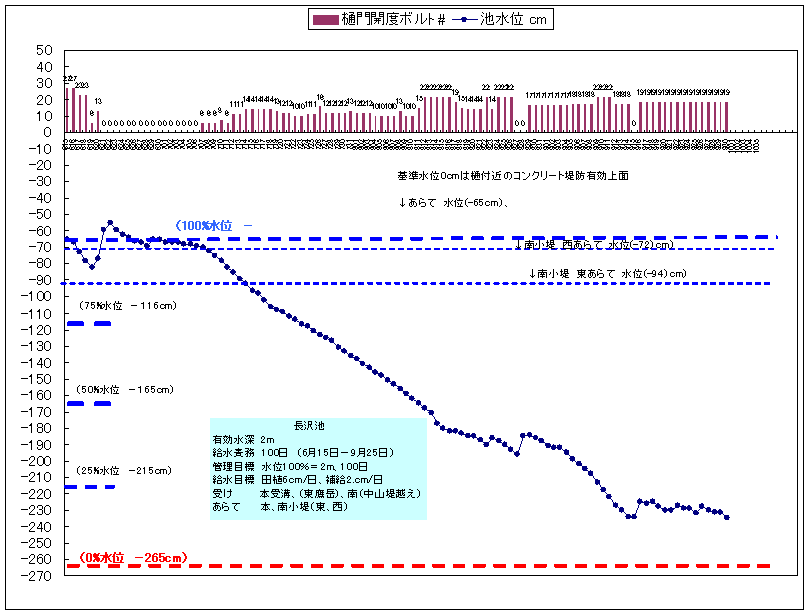
Task: Click the short blue dash at 75% level
Action: tap(89, 324)
